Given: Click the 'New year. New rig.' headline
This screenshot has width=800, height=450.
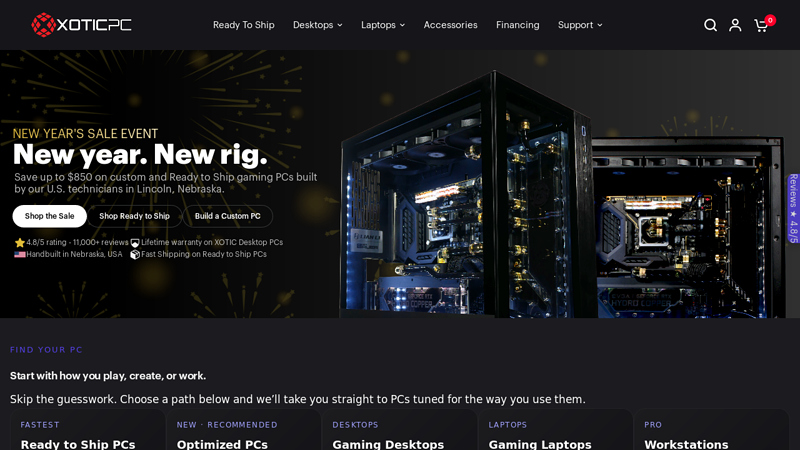Looking at the screenshot, I should (140, 154).
